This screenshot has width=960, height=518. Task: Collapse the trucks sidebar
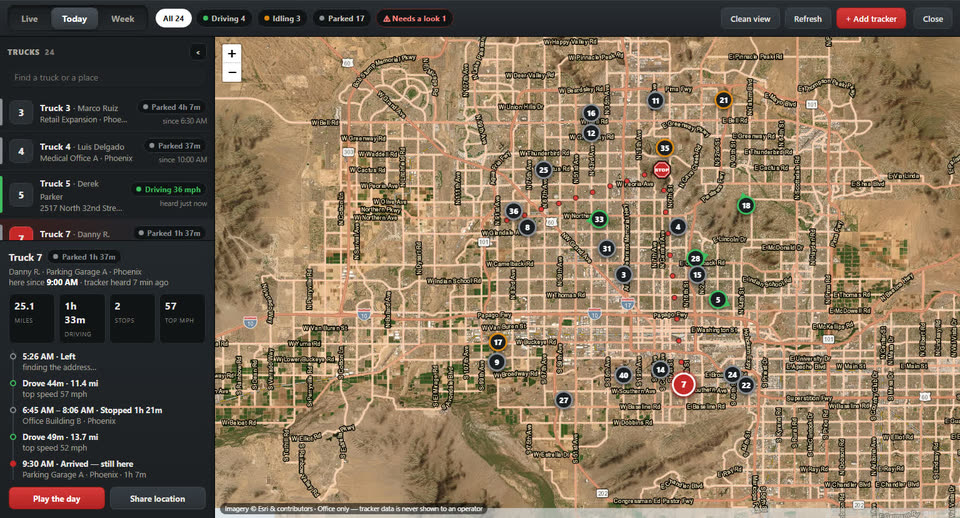pyautogui.click(x=198, y=53)
